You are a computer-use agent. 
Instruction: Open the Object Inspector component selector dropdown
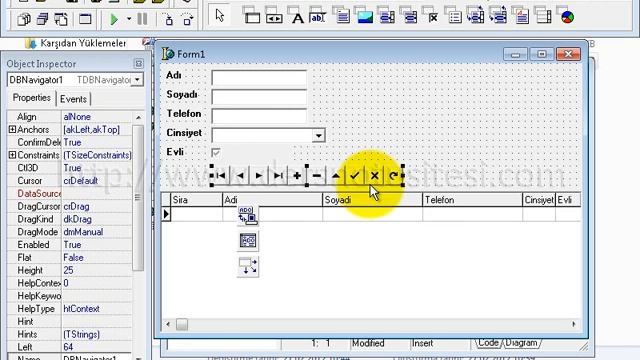(138, 79)
